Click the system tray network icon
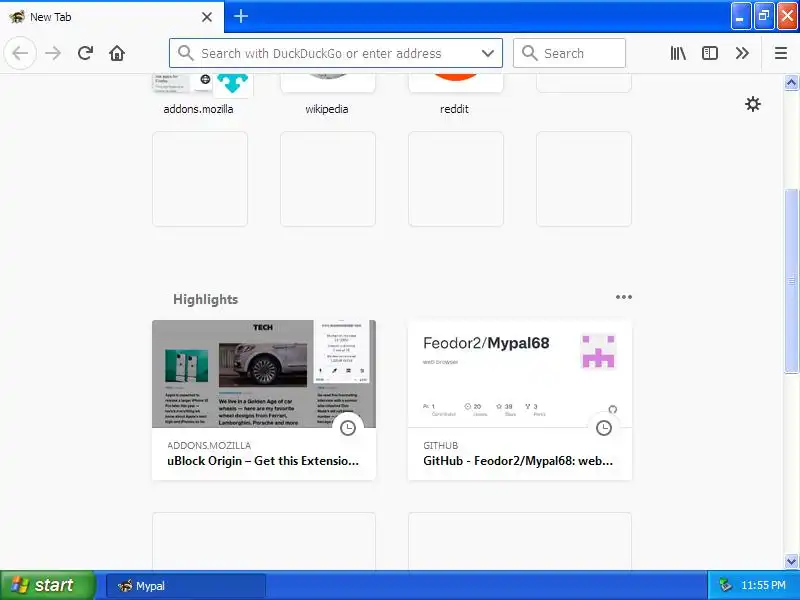The image size is (800, 600). [x=725, y=585]
